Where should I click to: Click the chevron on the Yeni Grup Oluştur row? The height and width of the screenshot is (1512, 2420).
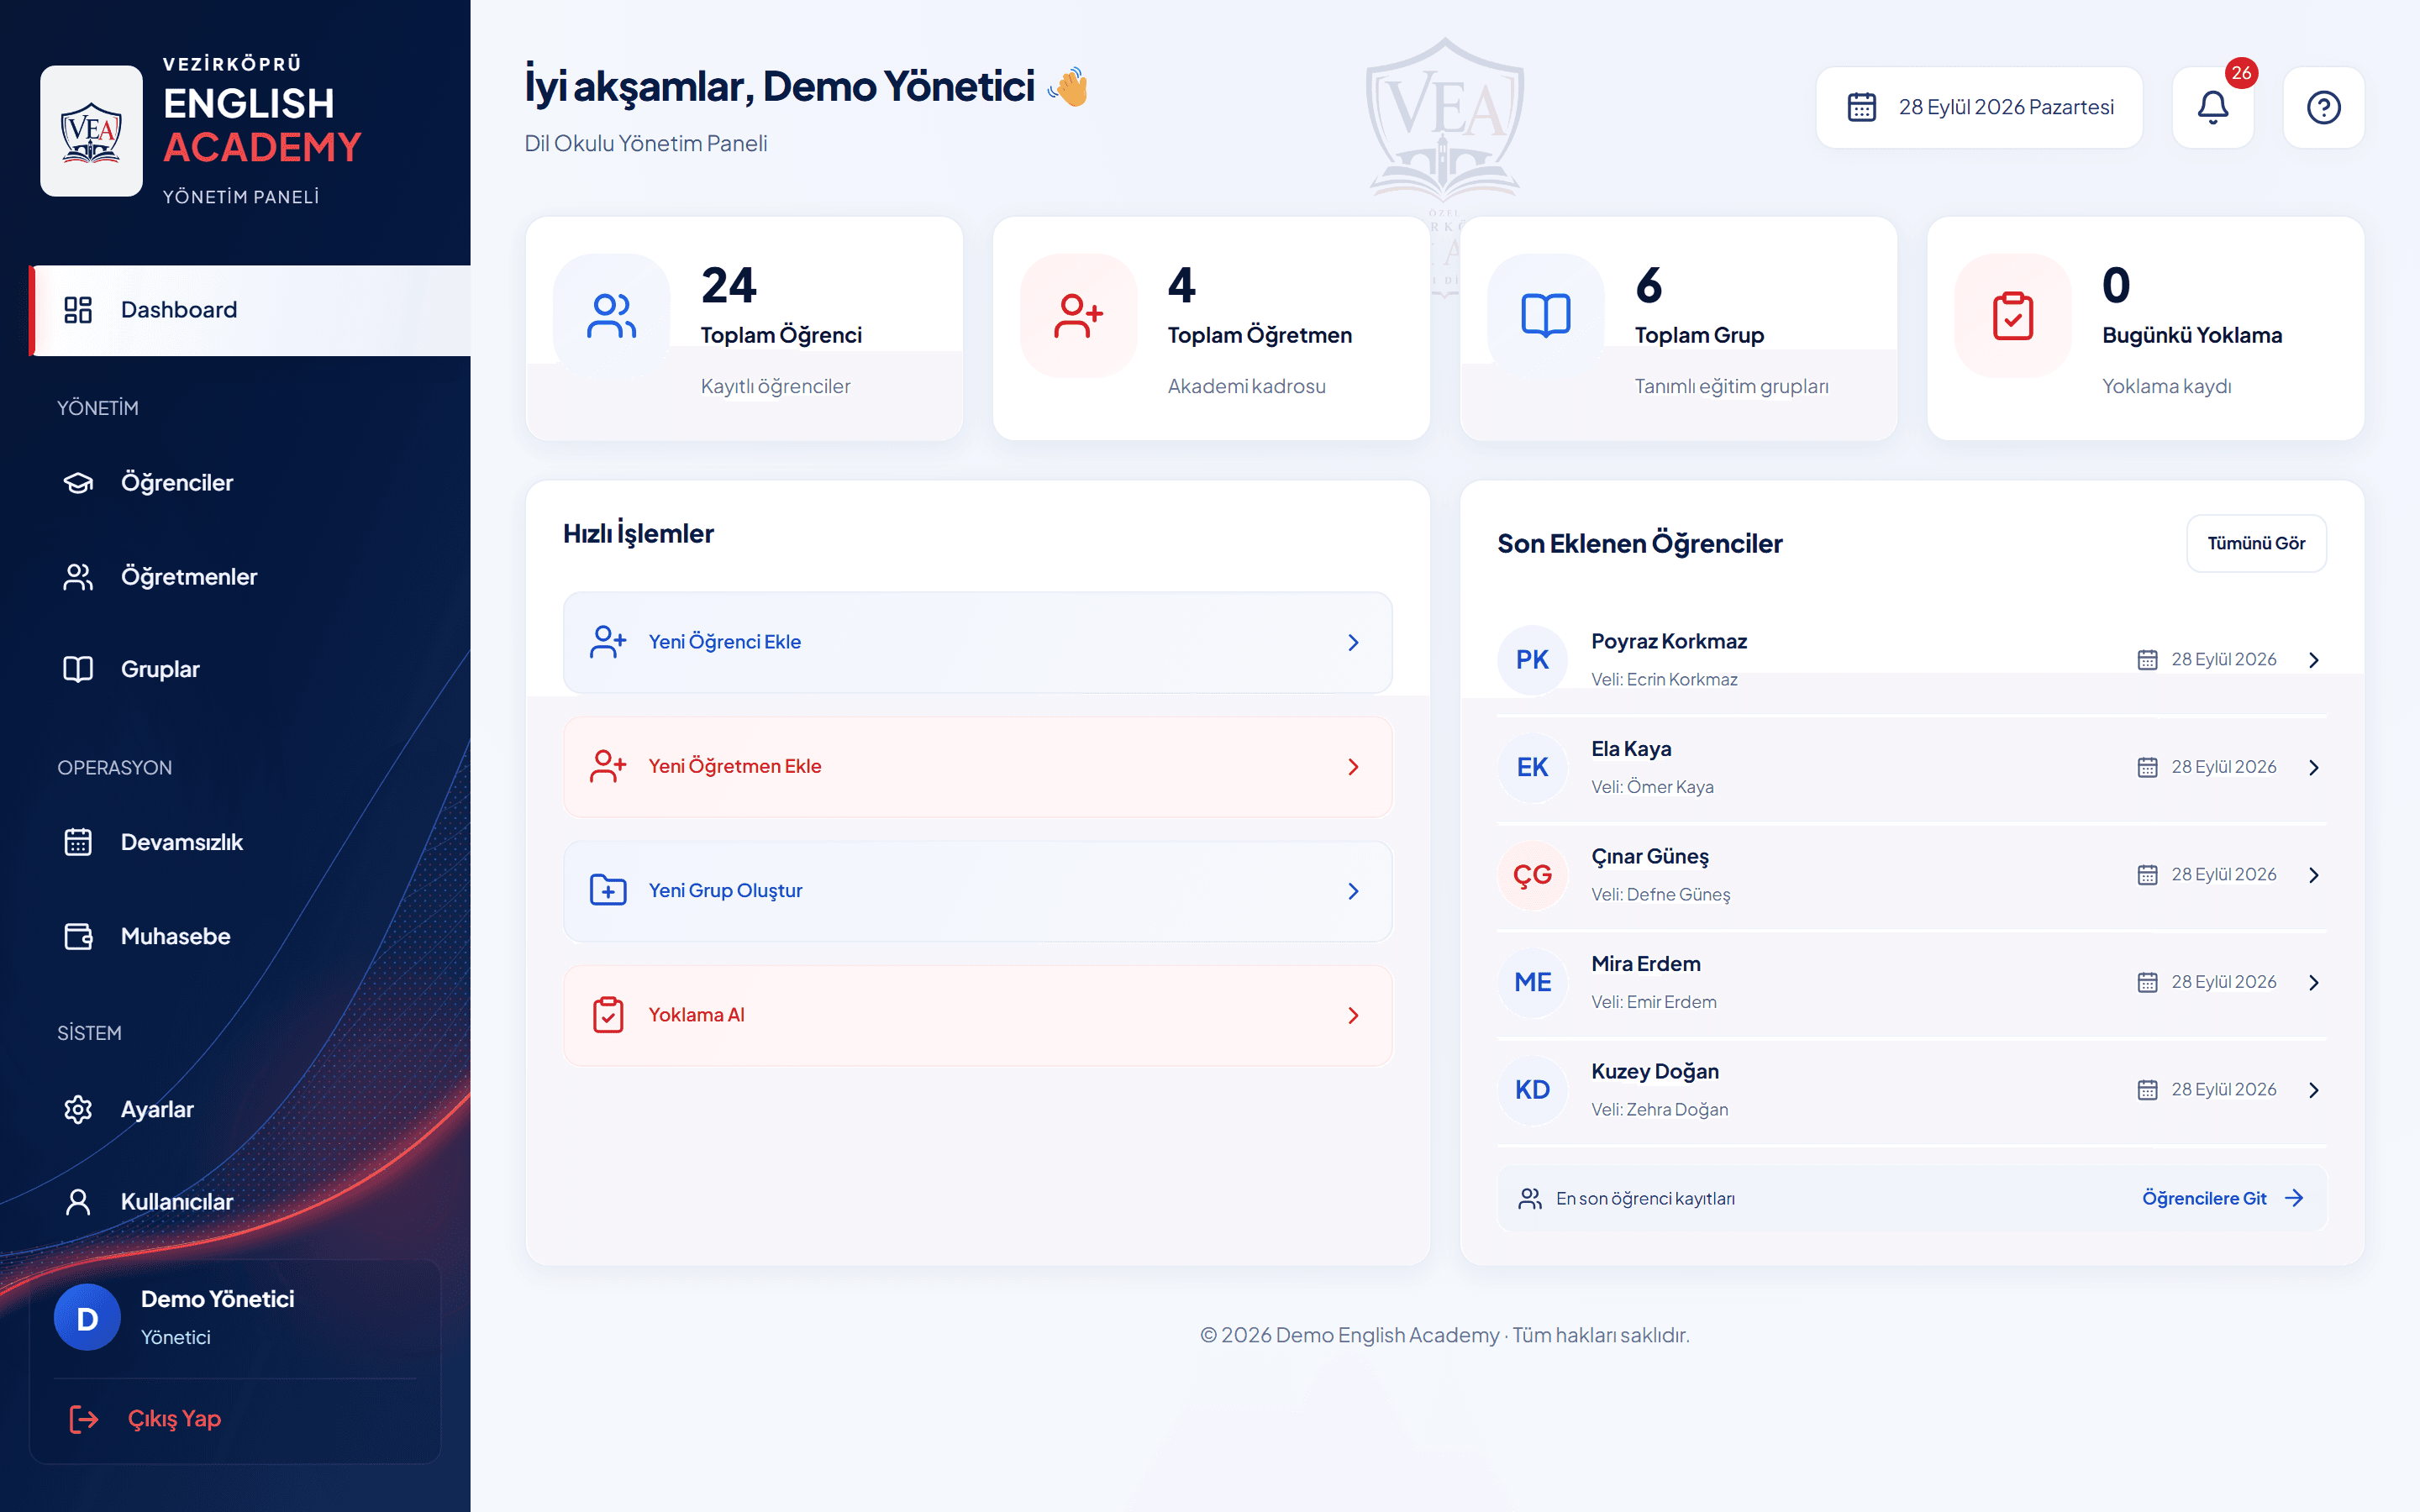click(x=1353, y=891)
